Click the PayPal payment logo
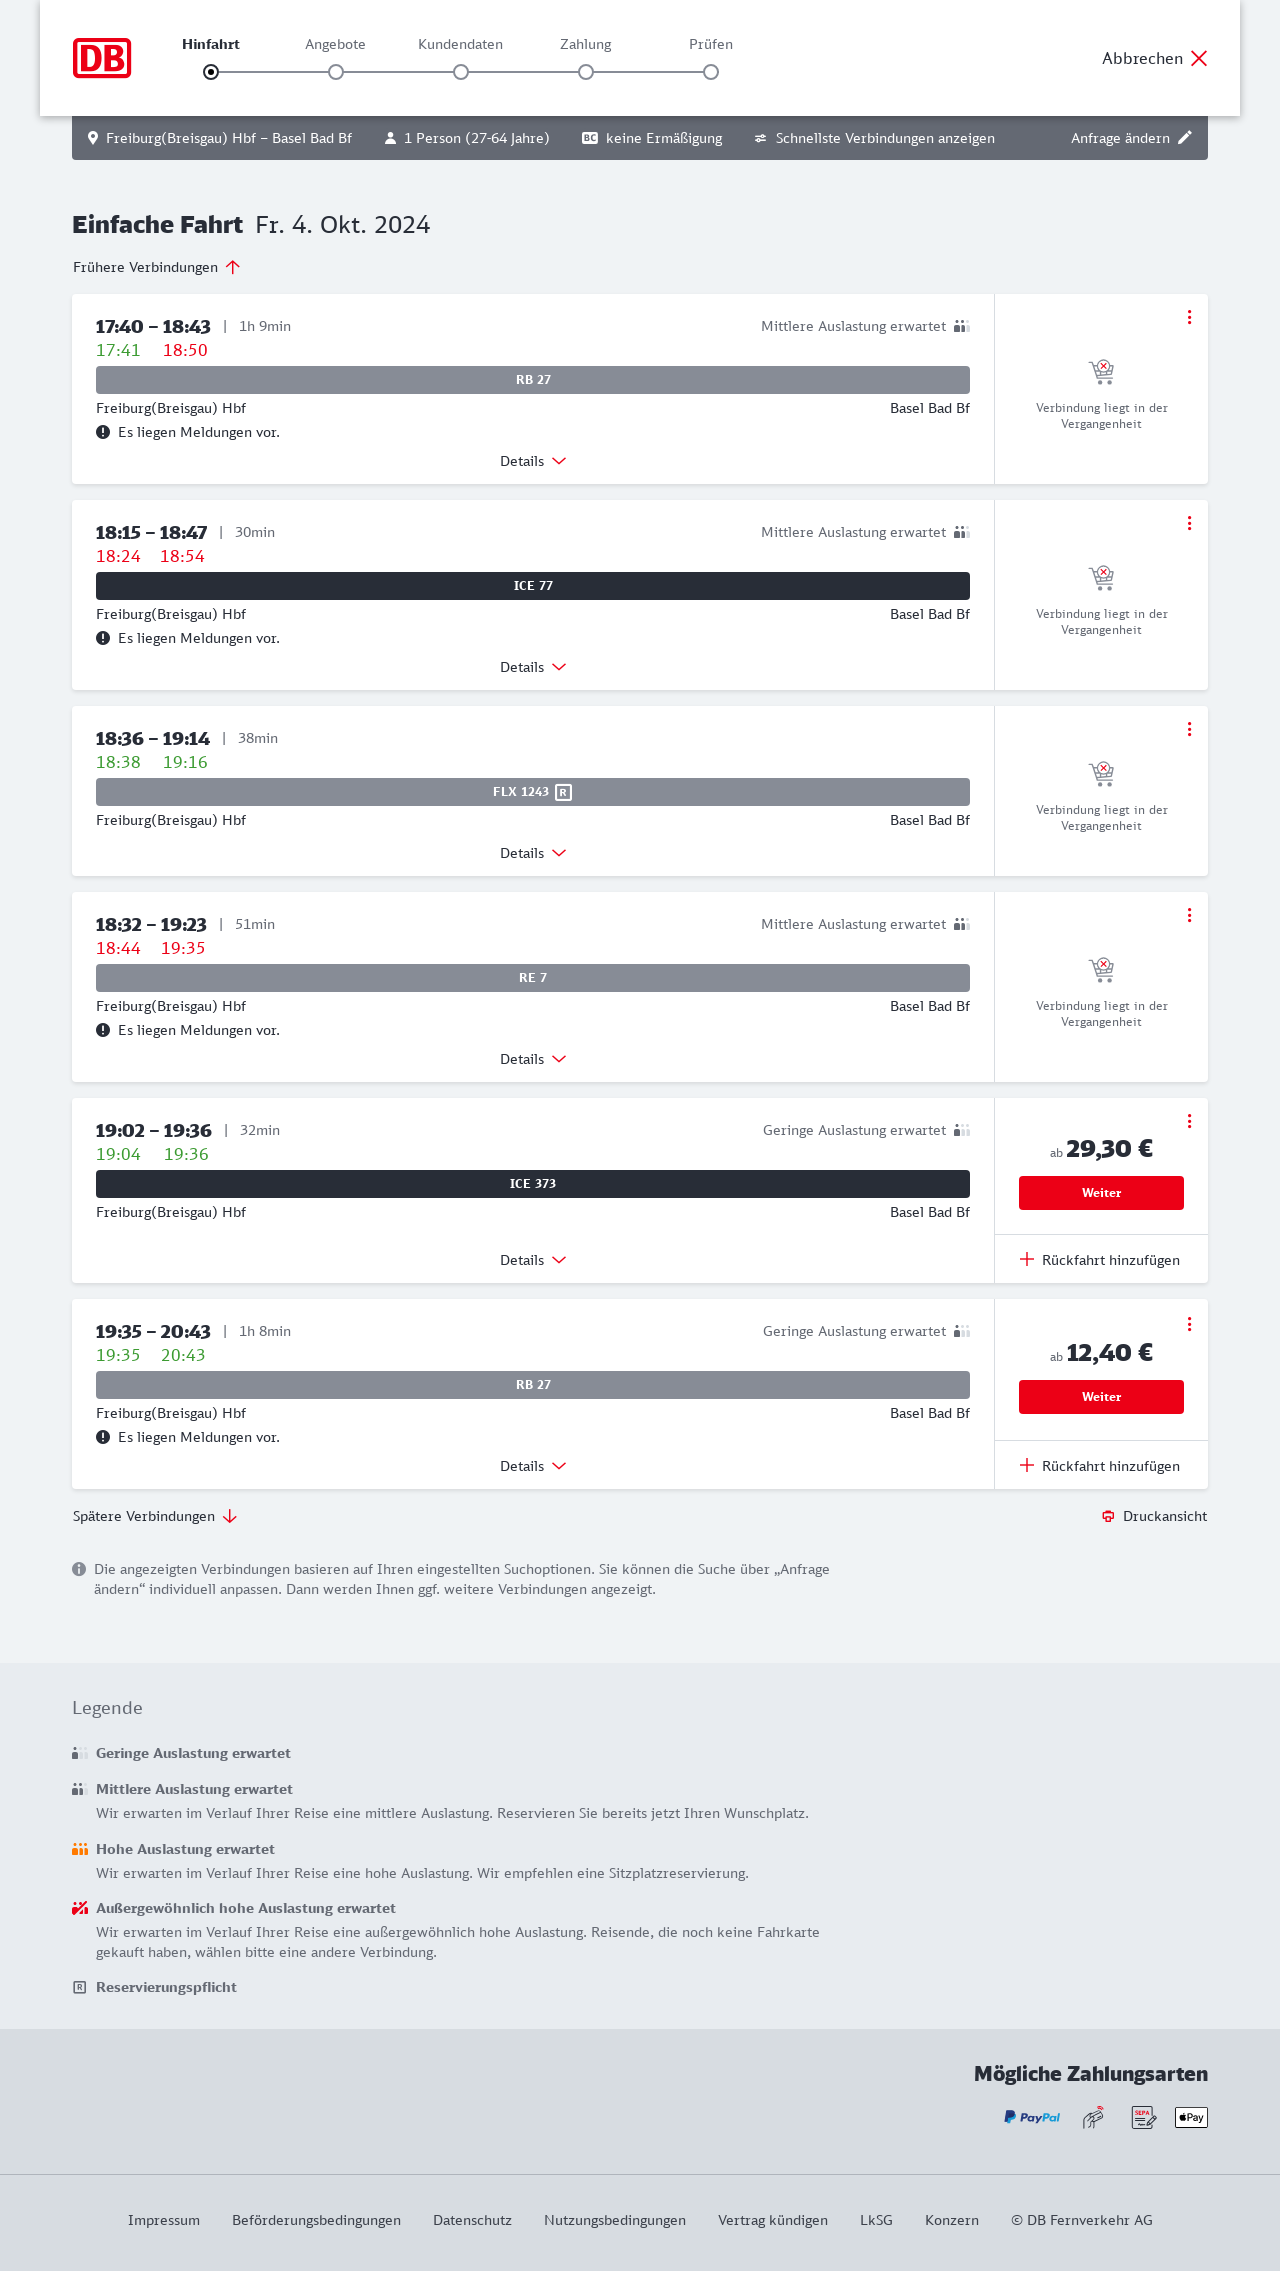This screenshot has height=2271, width=1280. (x=1032, y=2117)
